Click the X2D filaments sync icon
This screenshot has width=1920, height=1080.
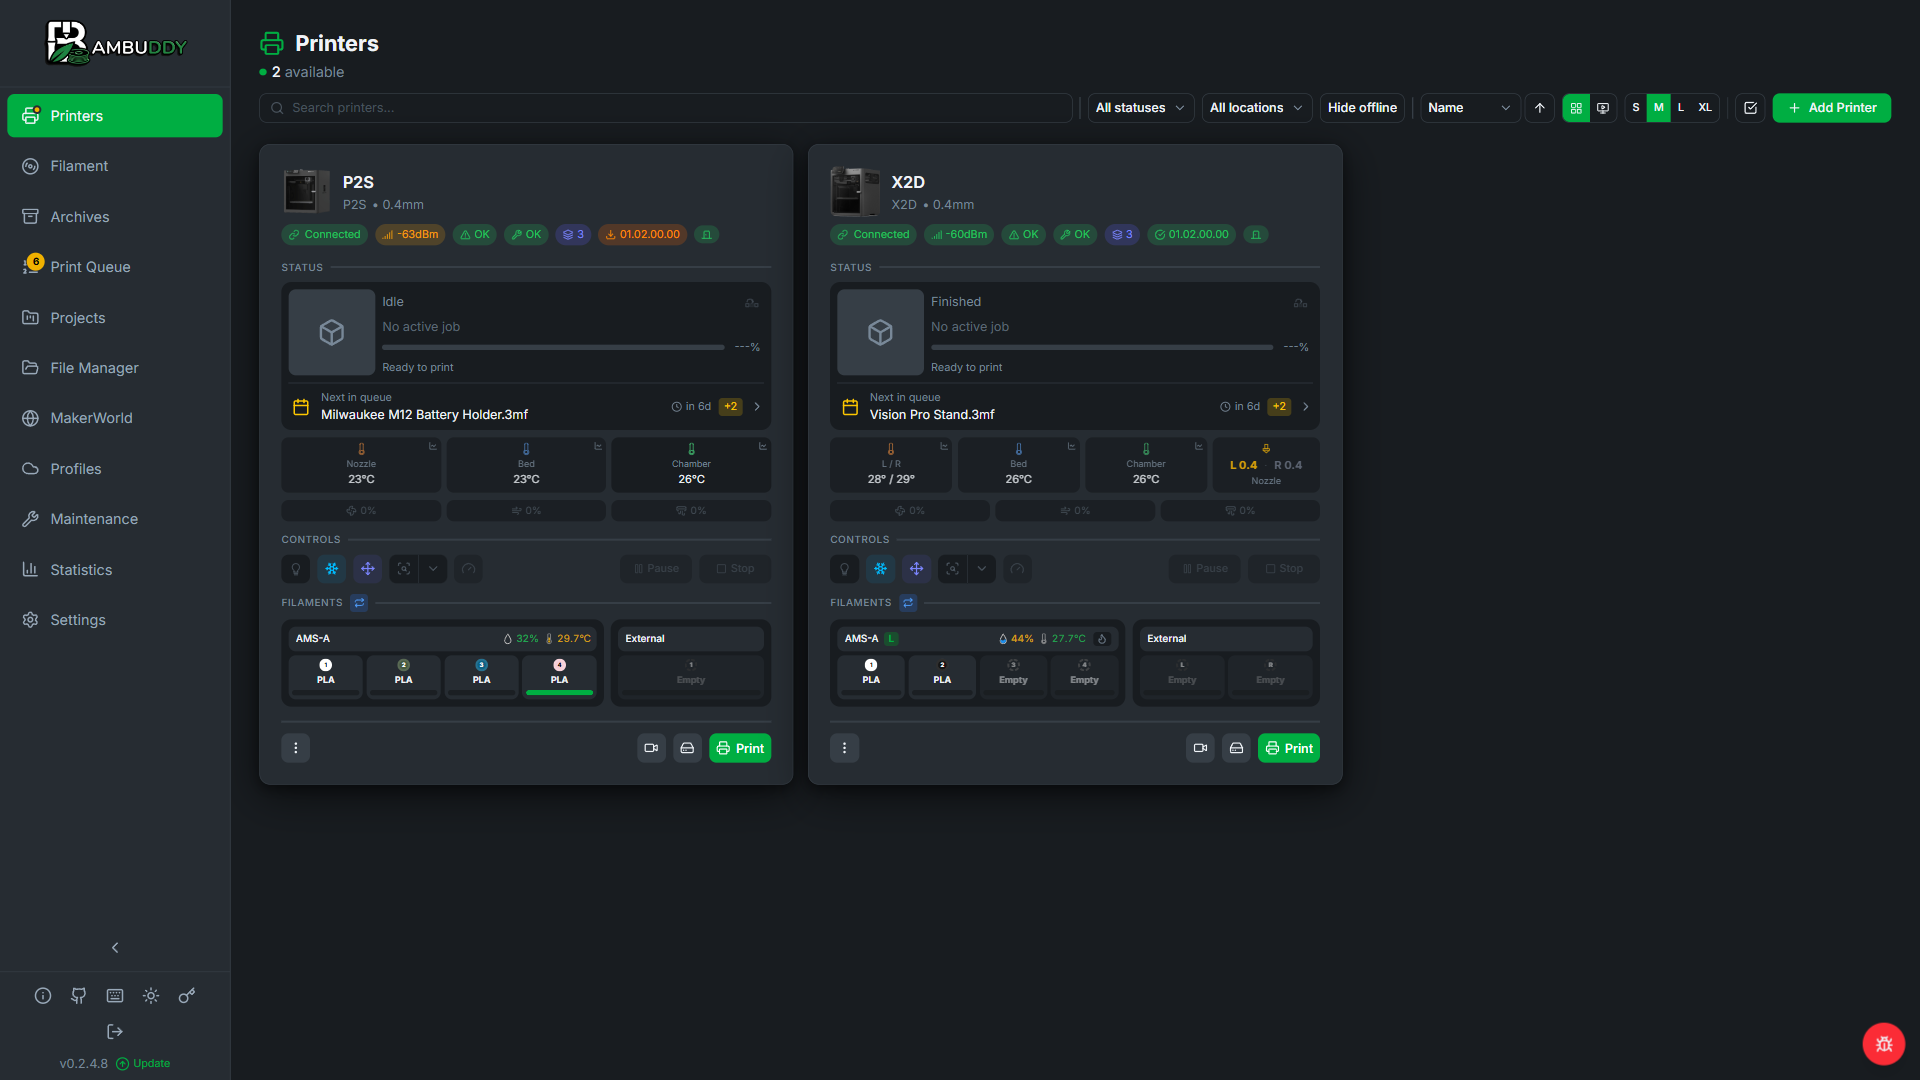(x=908, y=603)
